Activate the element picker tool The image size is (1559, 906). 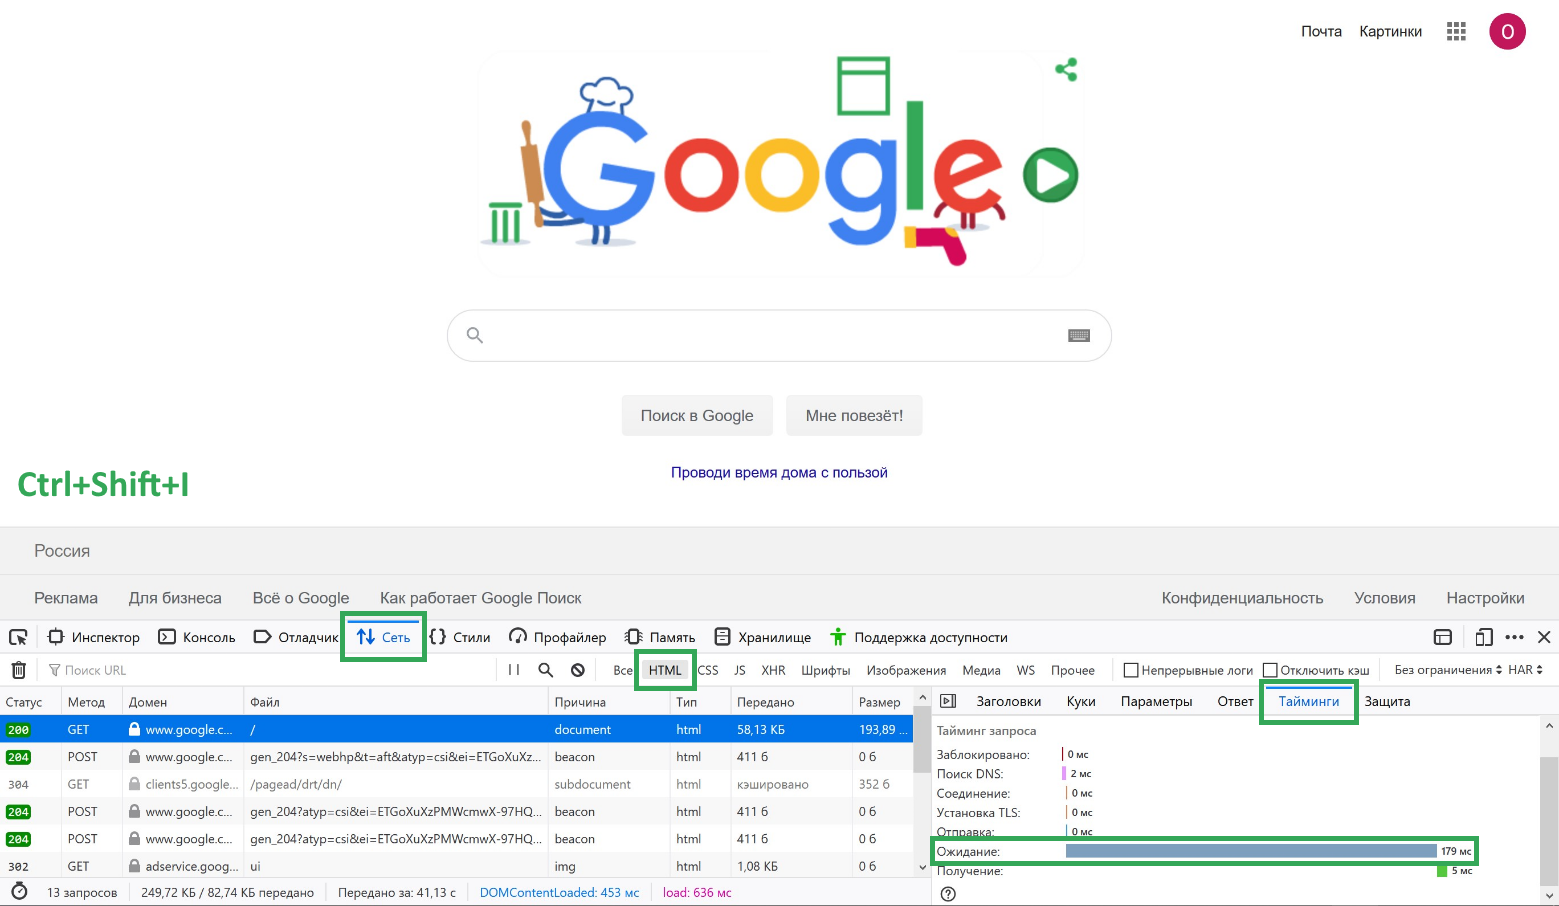18,637
